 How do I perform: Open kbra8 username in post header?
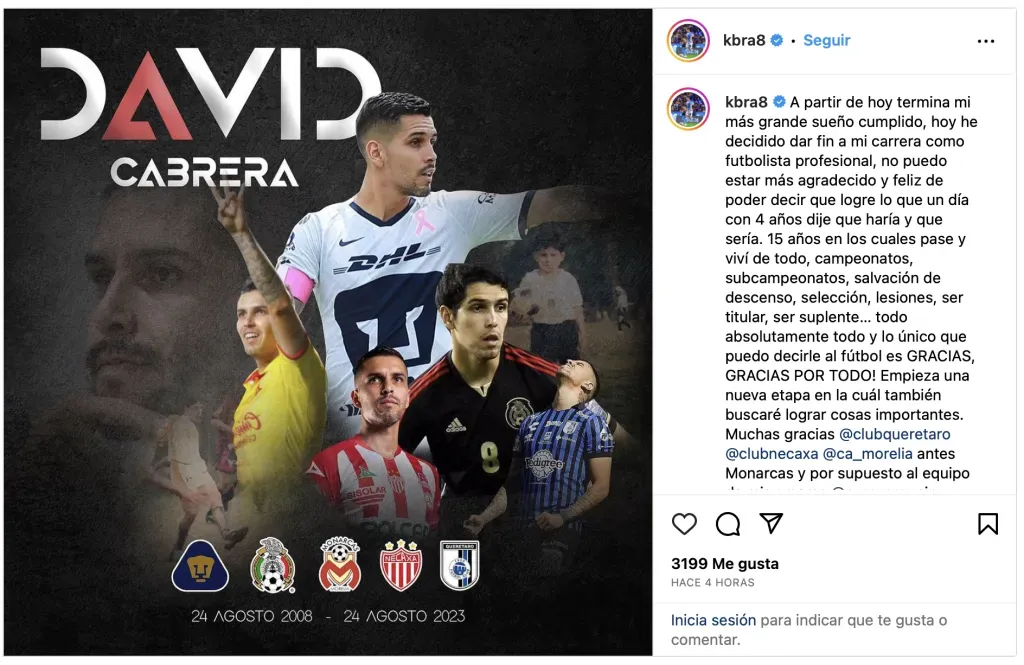tap(744, 41)
